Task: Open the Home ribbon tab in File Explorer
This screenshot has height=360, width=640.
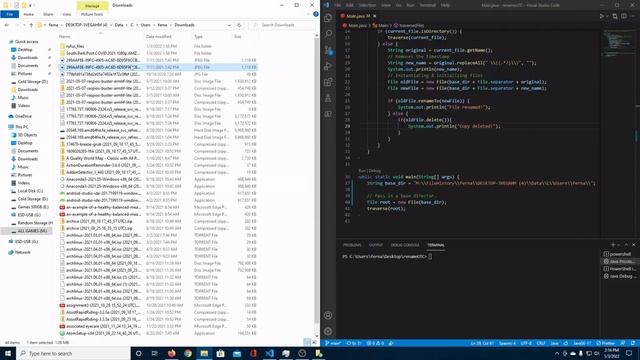Action: (x=29, y=14)
